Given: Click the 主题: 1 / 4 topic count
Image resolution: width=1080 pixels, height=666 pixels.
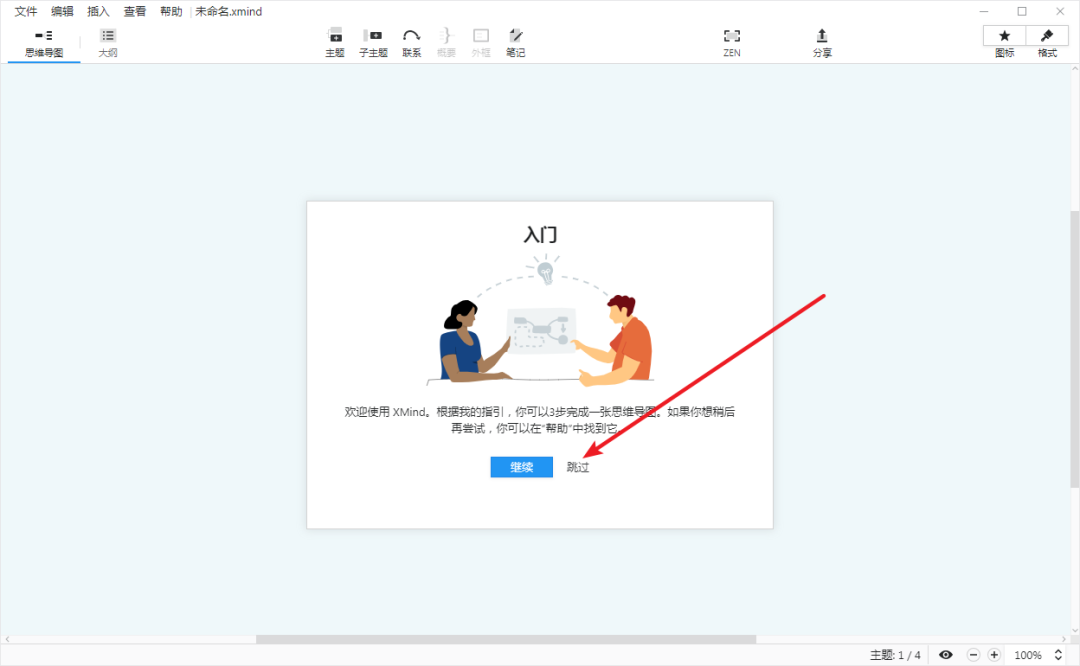Looking at the screenshot, I should pos(895,655).
